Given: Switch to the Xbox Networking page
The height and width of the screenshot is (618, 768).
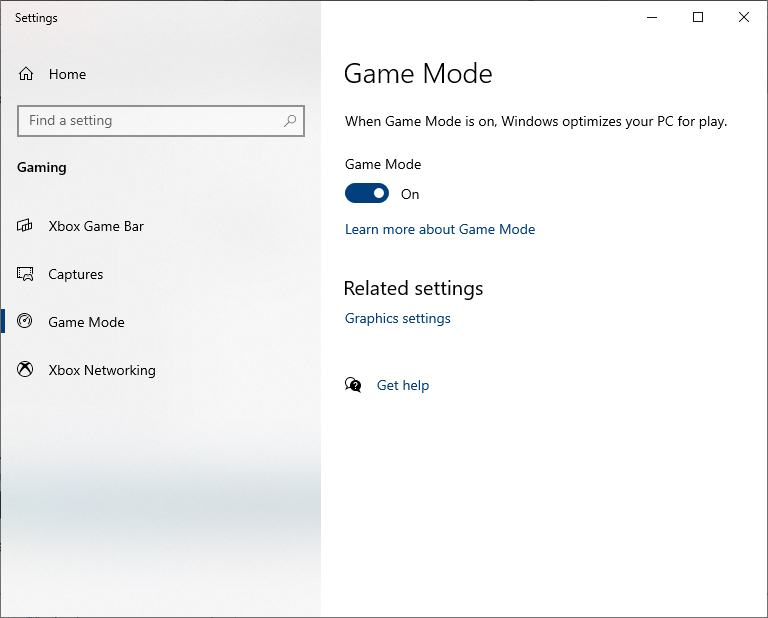Looking at the screenshot, I should pos(102,370).
